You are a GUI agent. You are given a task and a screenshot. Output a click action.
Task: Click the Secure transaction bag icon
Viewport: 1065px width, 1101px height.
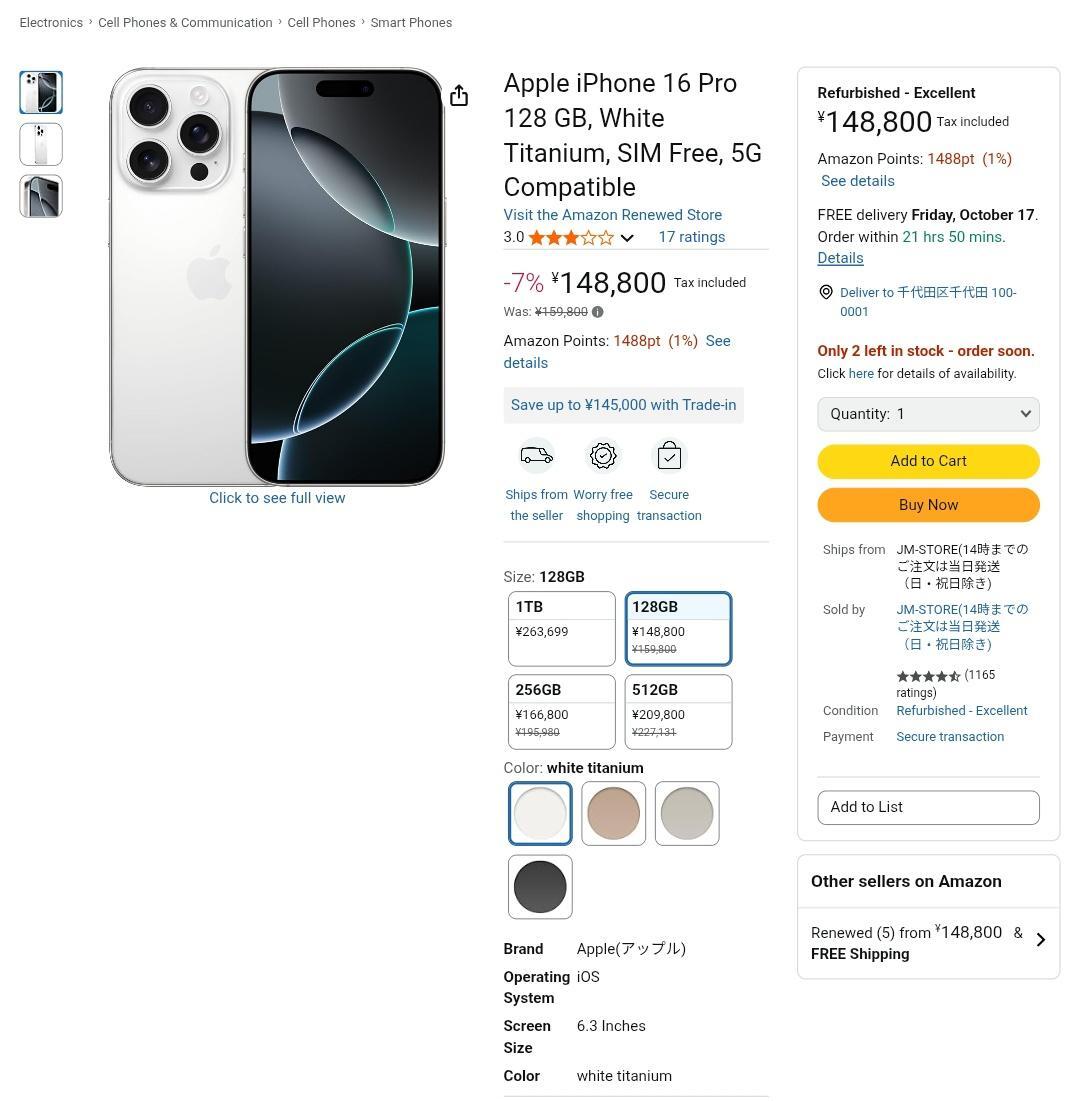click(x=669, y=456)
